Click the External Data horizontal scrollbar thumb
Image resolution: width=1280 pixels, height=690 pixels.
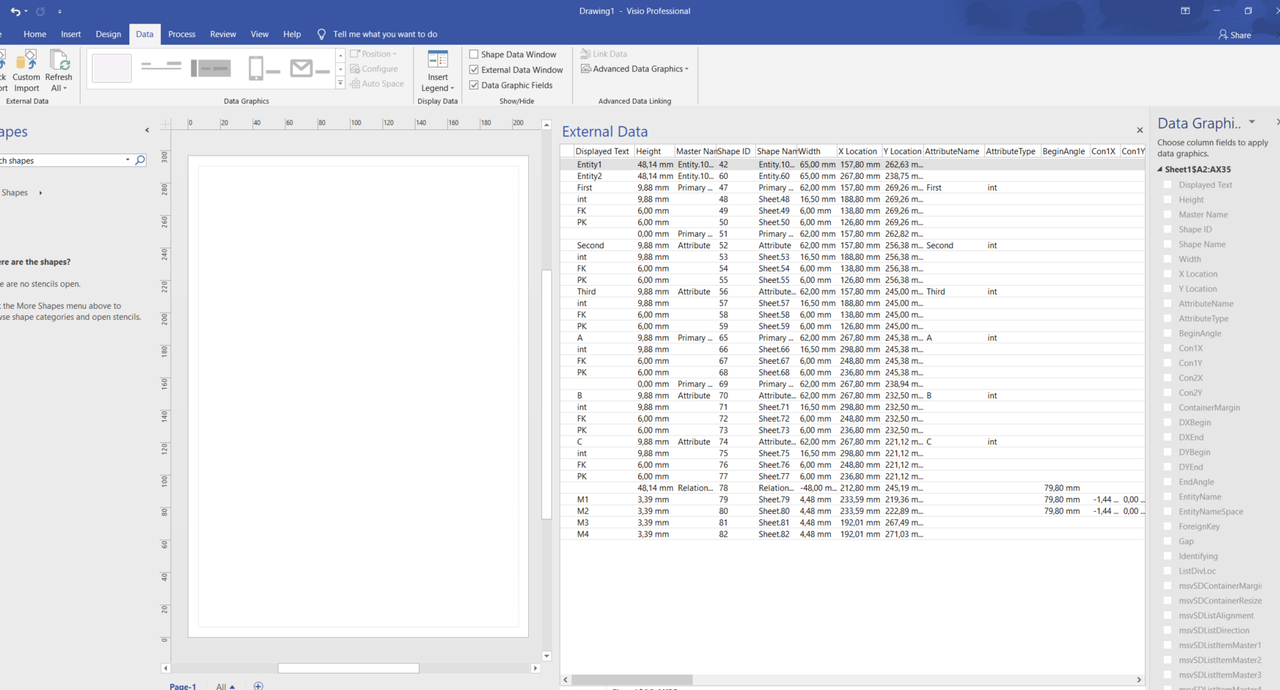(632, 679)
